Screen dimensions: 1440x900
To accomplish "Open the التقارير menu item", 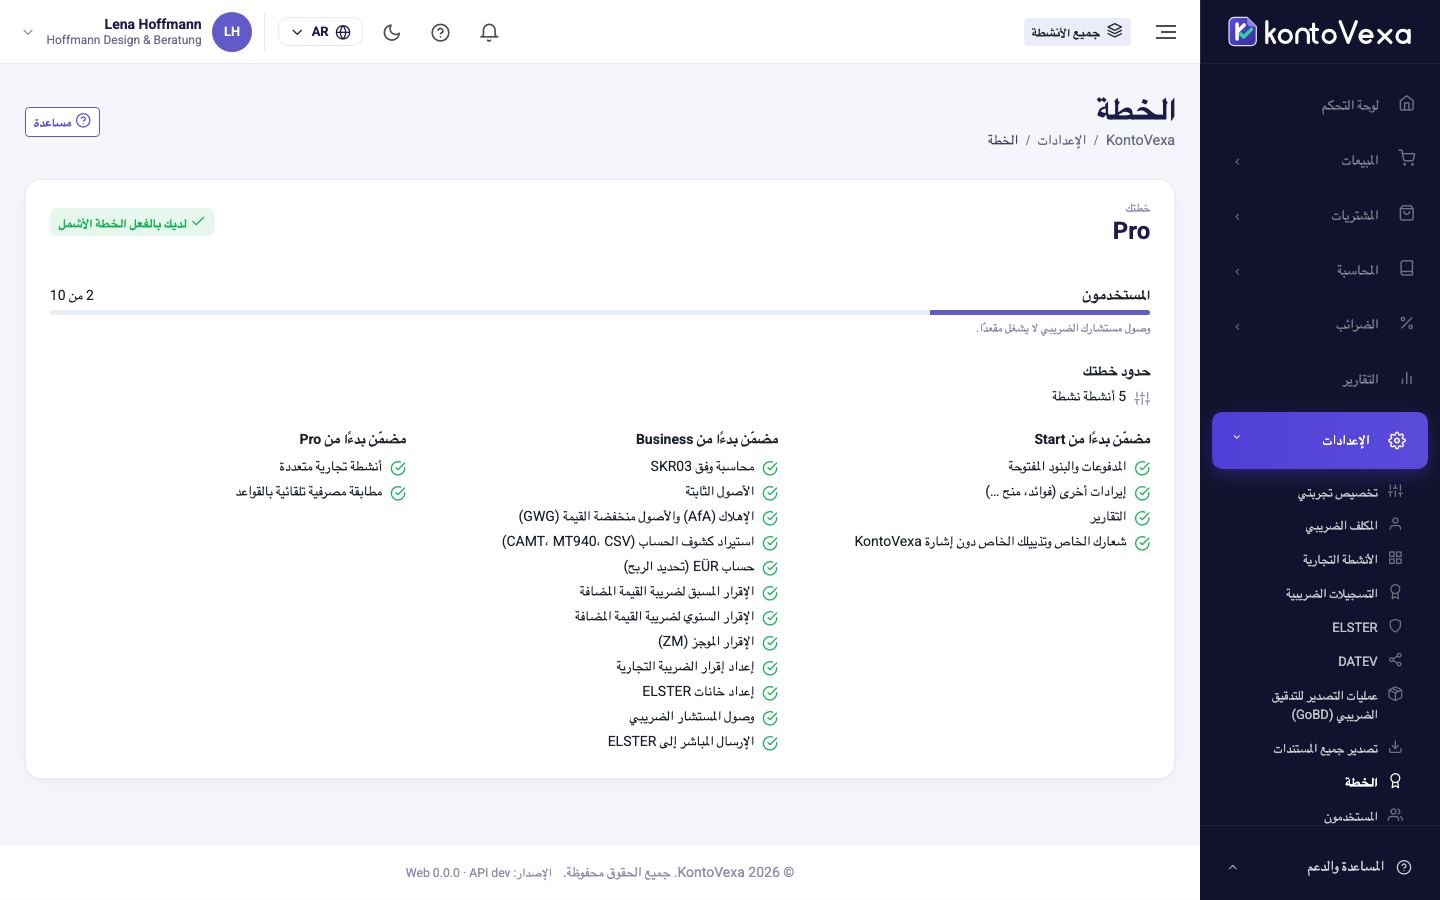I will (1320, 380).
